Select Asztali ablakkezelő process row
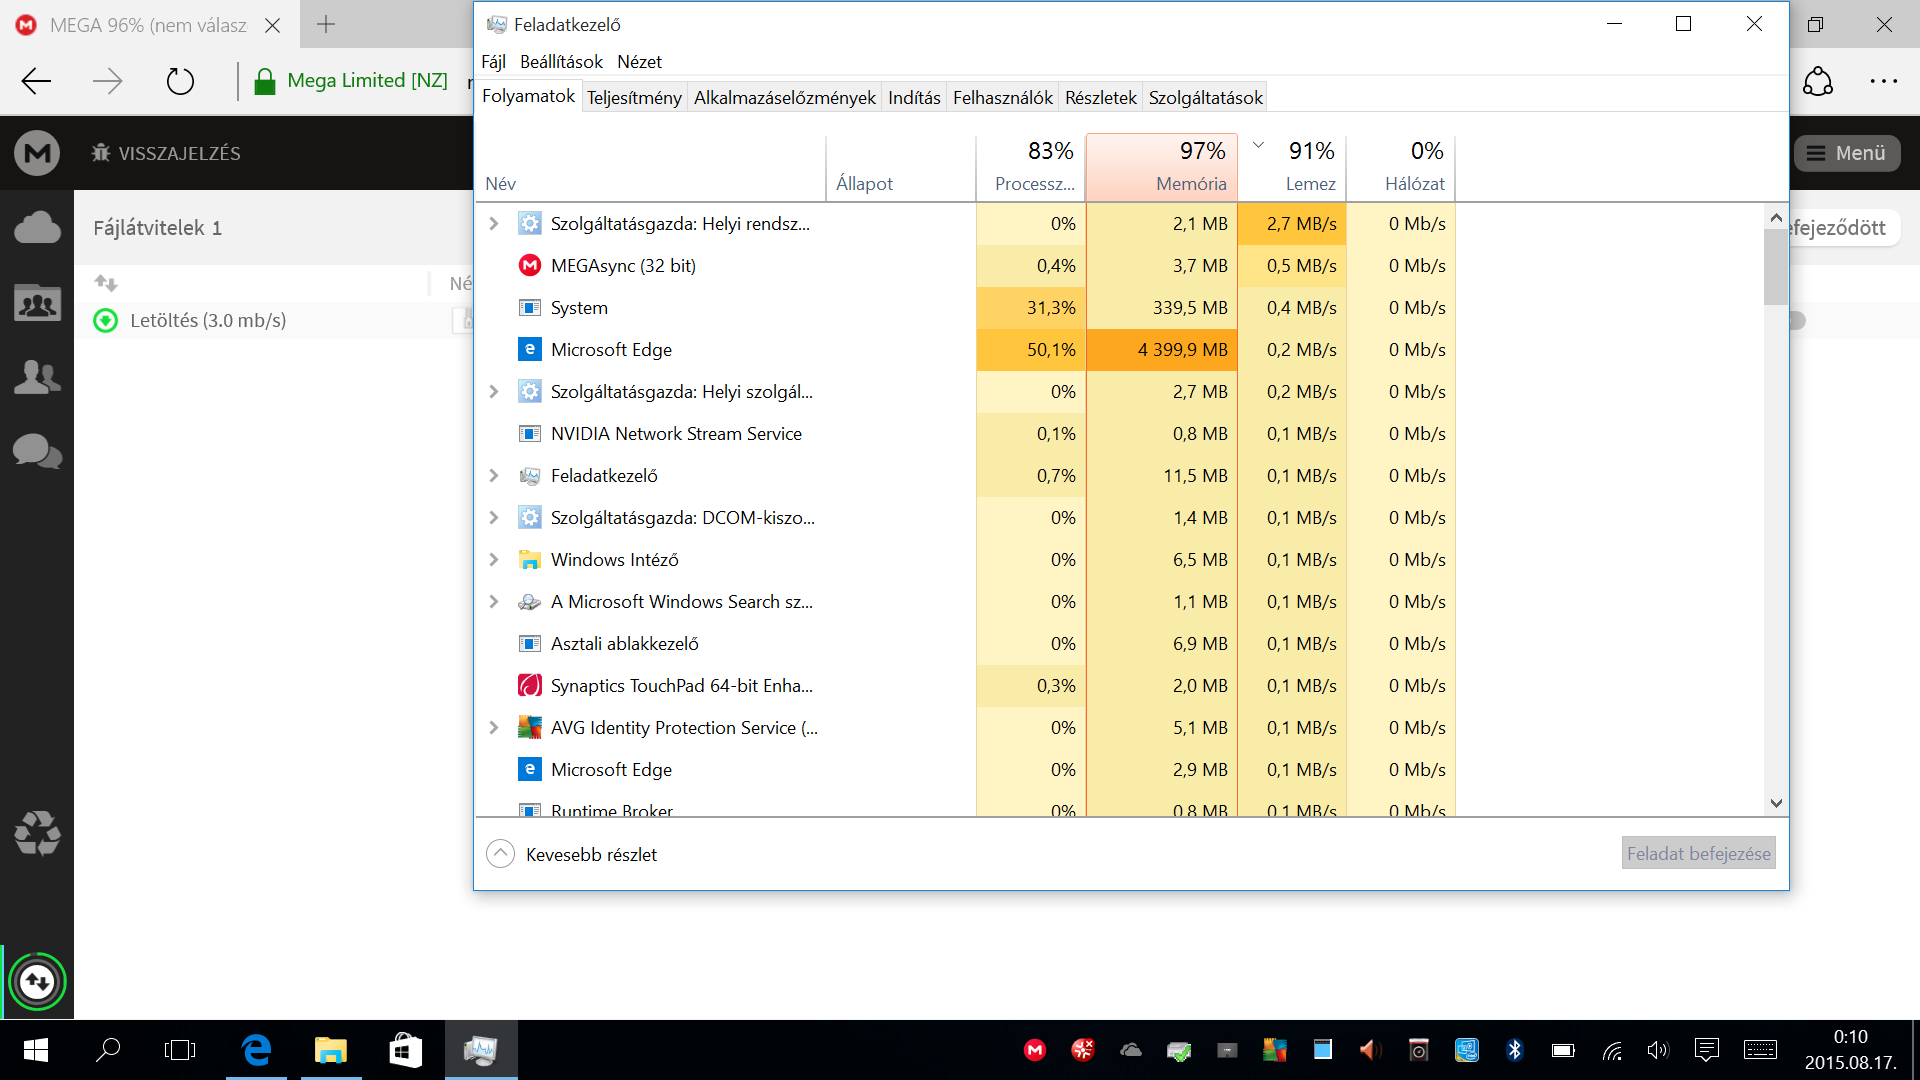 965,644
